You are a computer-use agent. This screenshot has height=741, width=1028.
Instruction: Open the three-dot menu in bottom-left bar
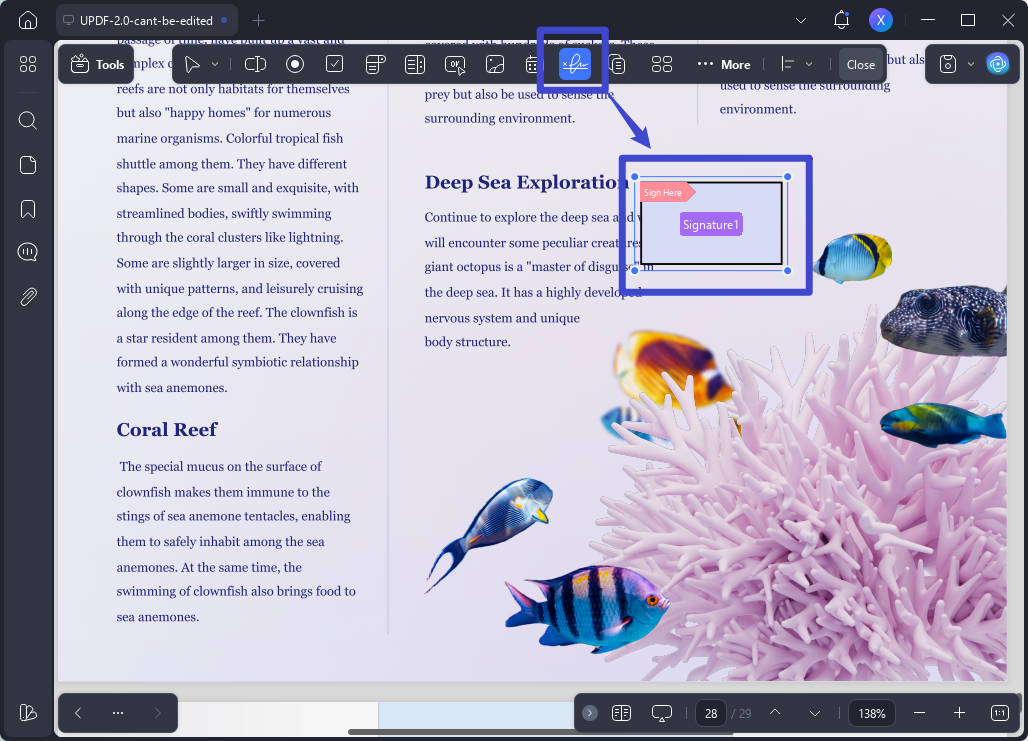(x=118, y=713)
